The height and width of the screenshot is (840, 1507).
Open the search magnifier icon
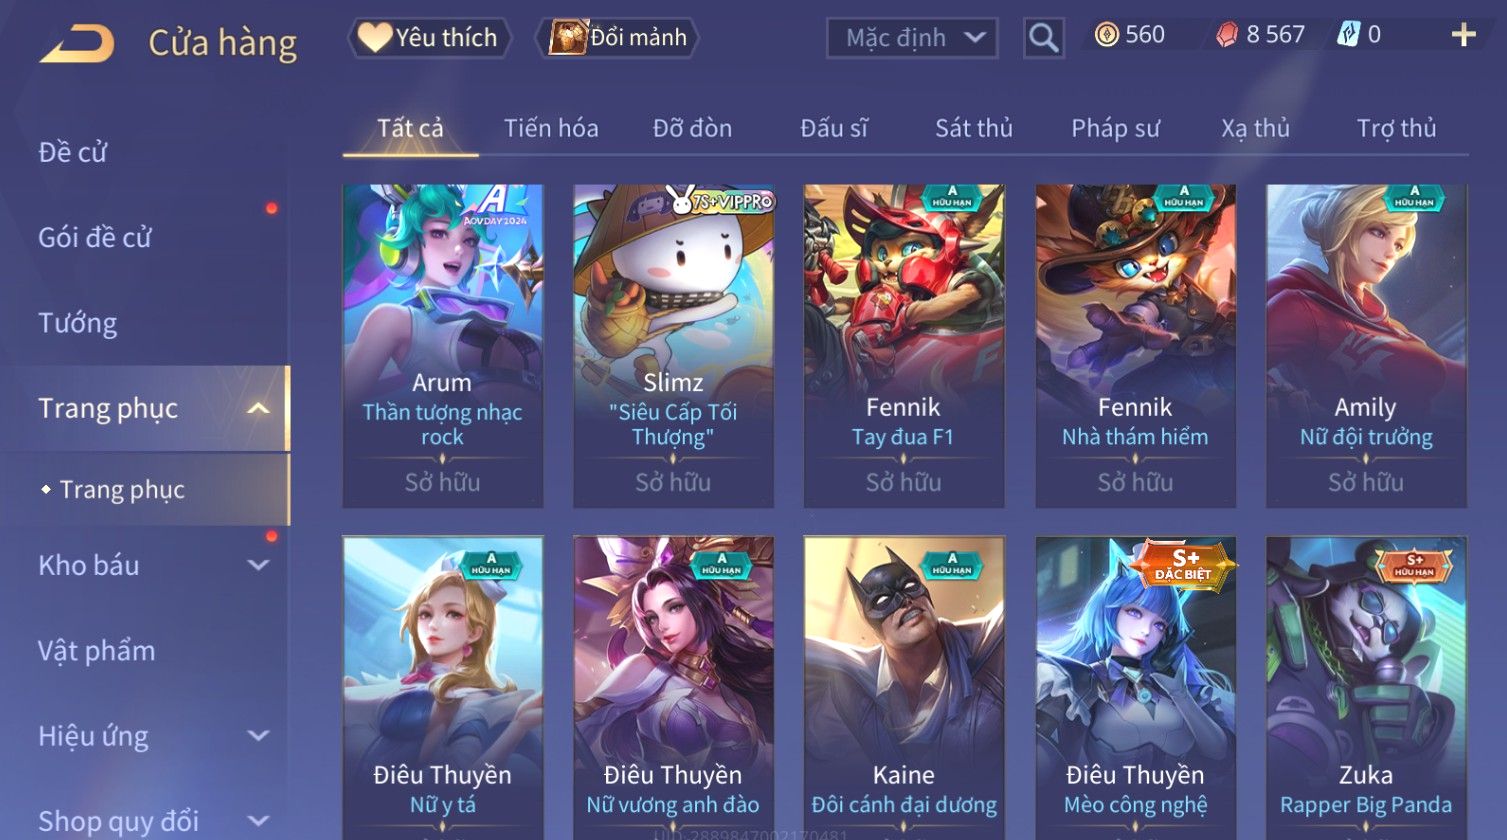point(1043,38)
